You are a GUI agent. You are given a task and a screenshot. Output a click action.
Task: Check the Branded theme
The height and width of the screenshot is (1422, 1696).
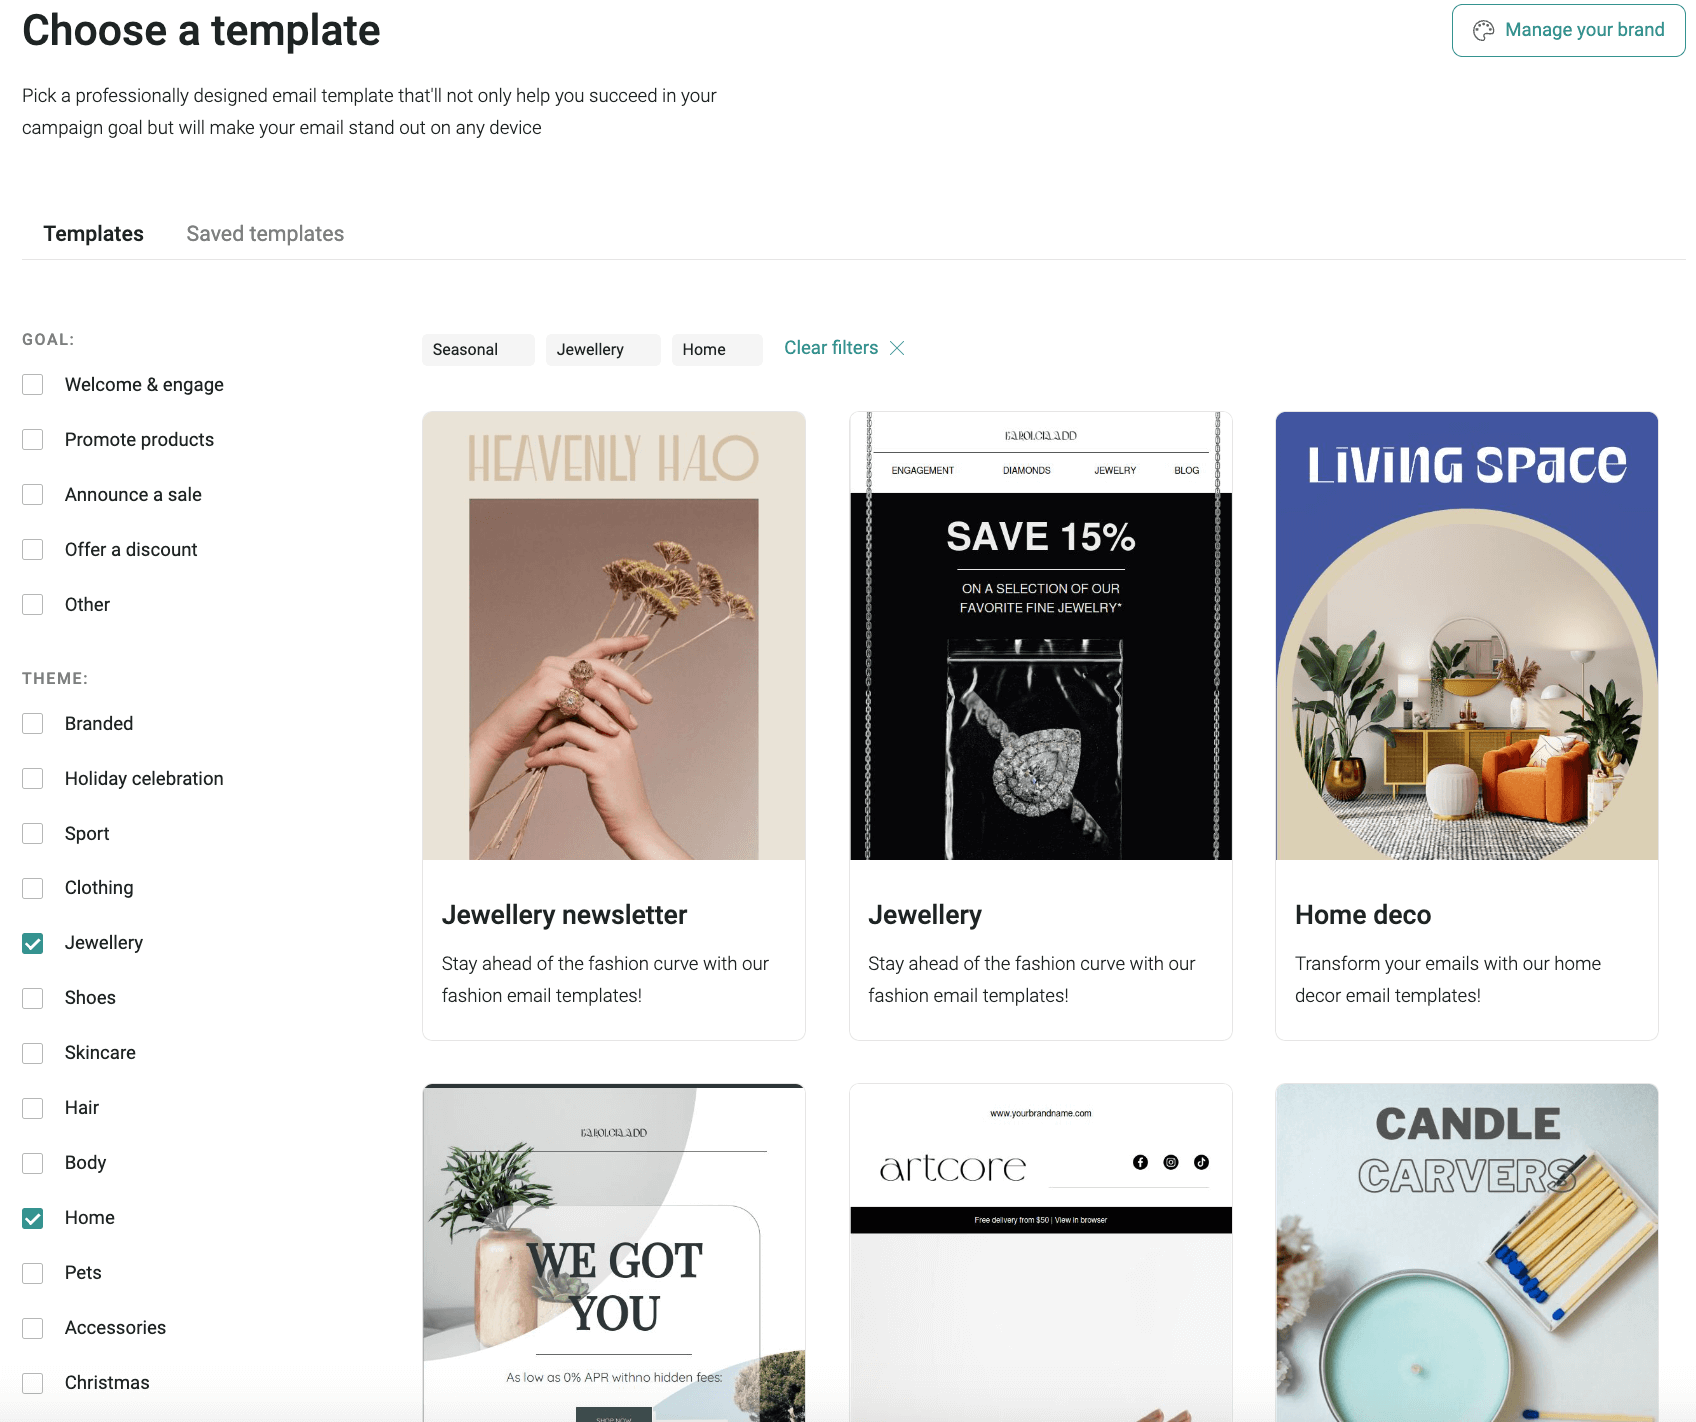(33, 724)
